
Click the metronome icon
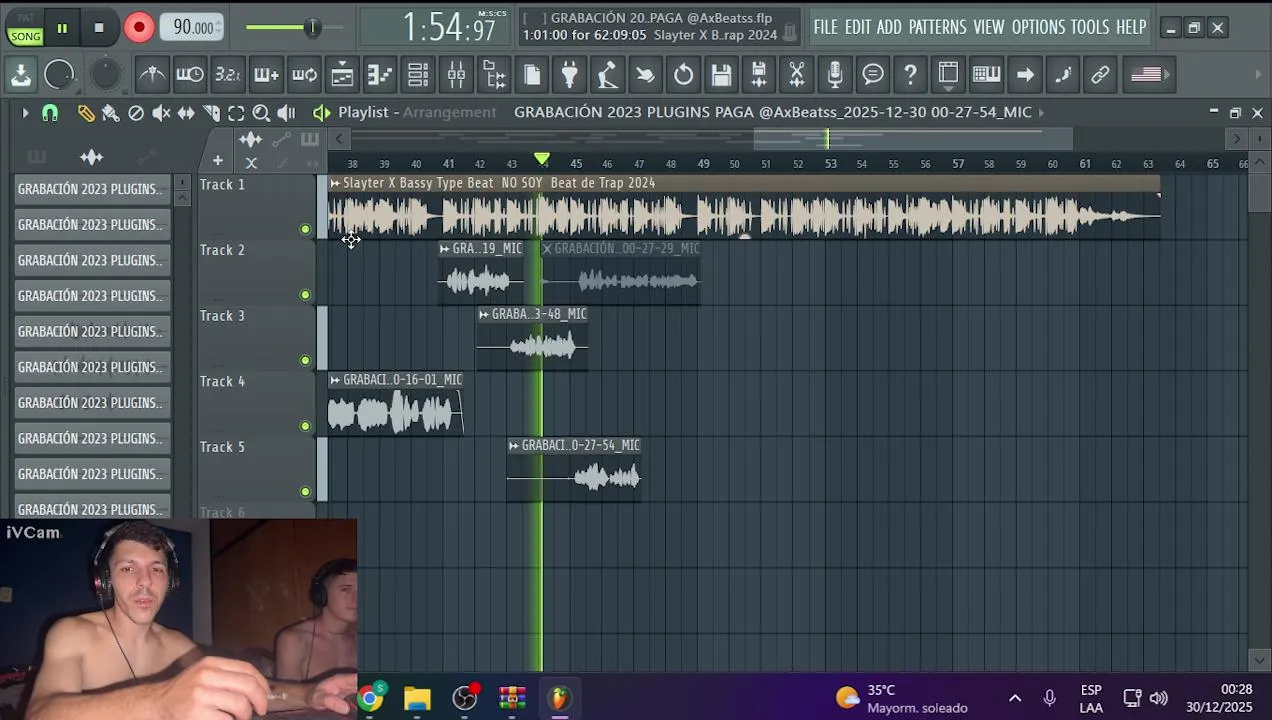pyautogui.click(x=152, y=74)
